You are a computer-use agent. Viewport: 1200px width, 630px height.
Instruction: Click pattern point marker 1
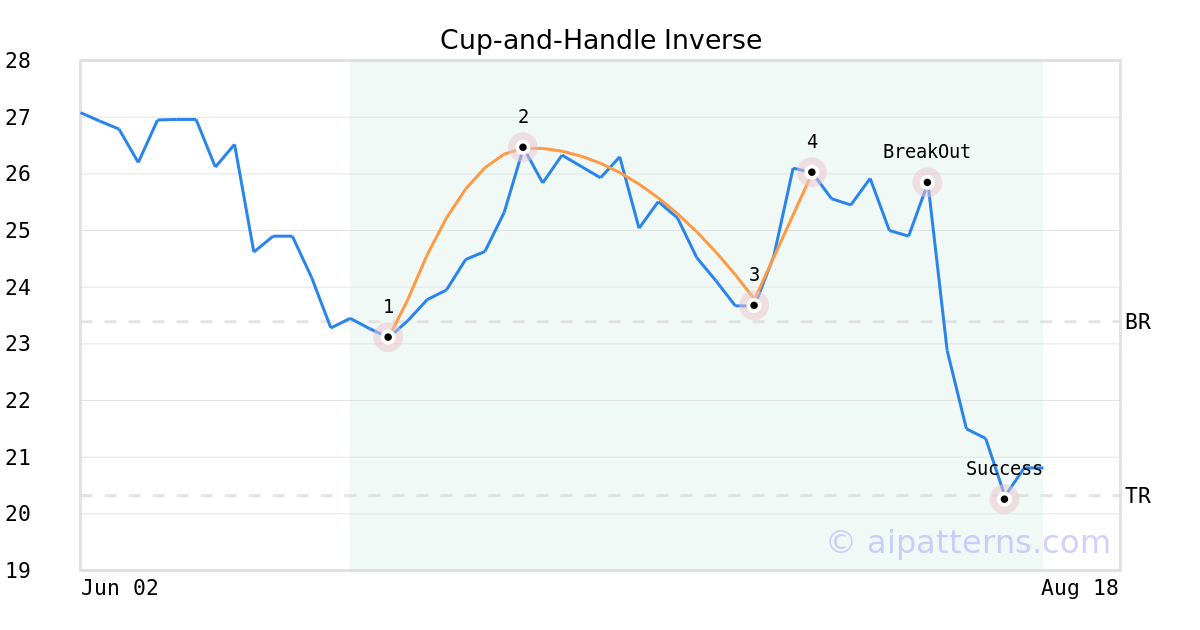388,337
